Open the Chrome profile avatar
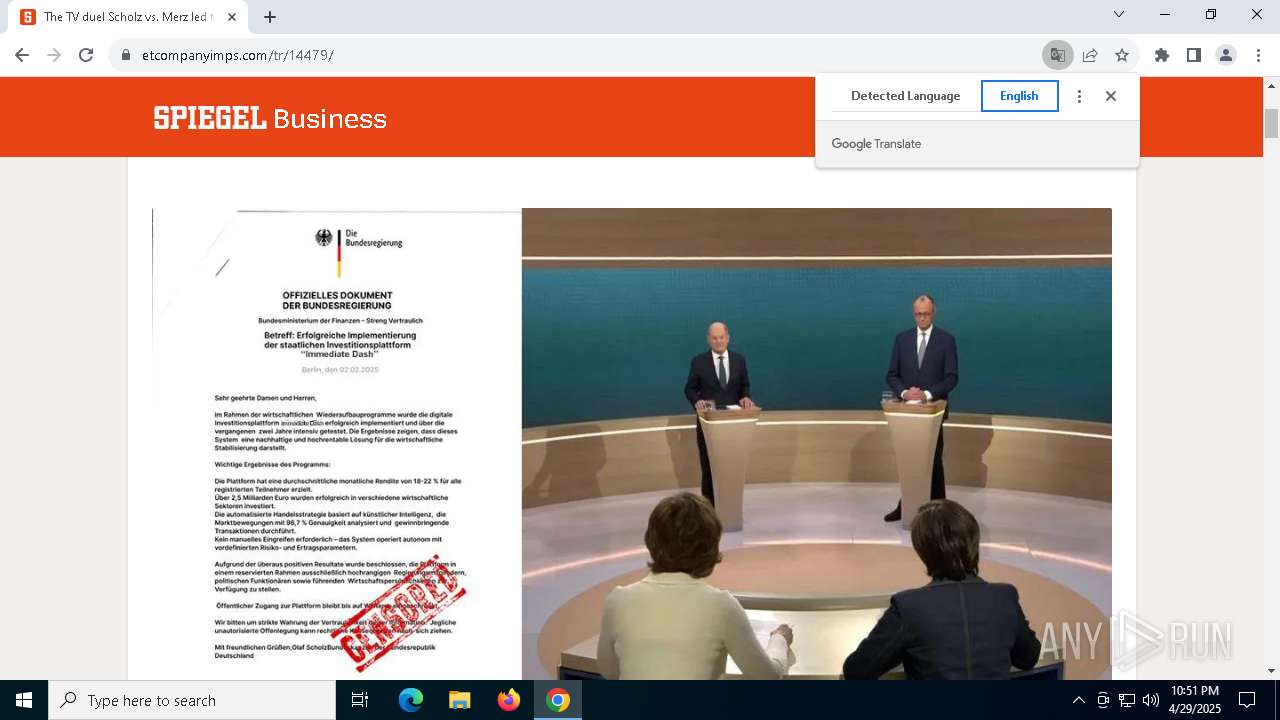 click(1226, 55)
